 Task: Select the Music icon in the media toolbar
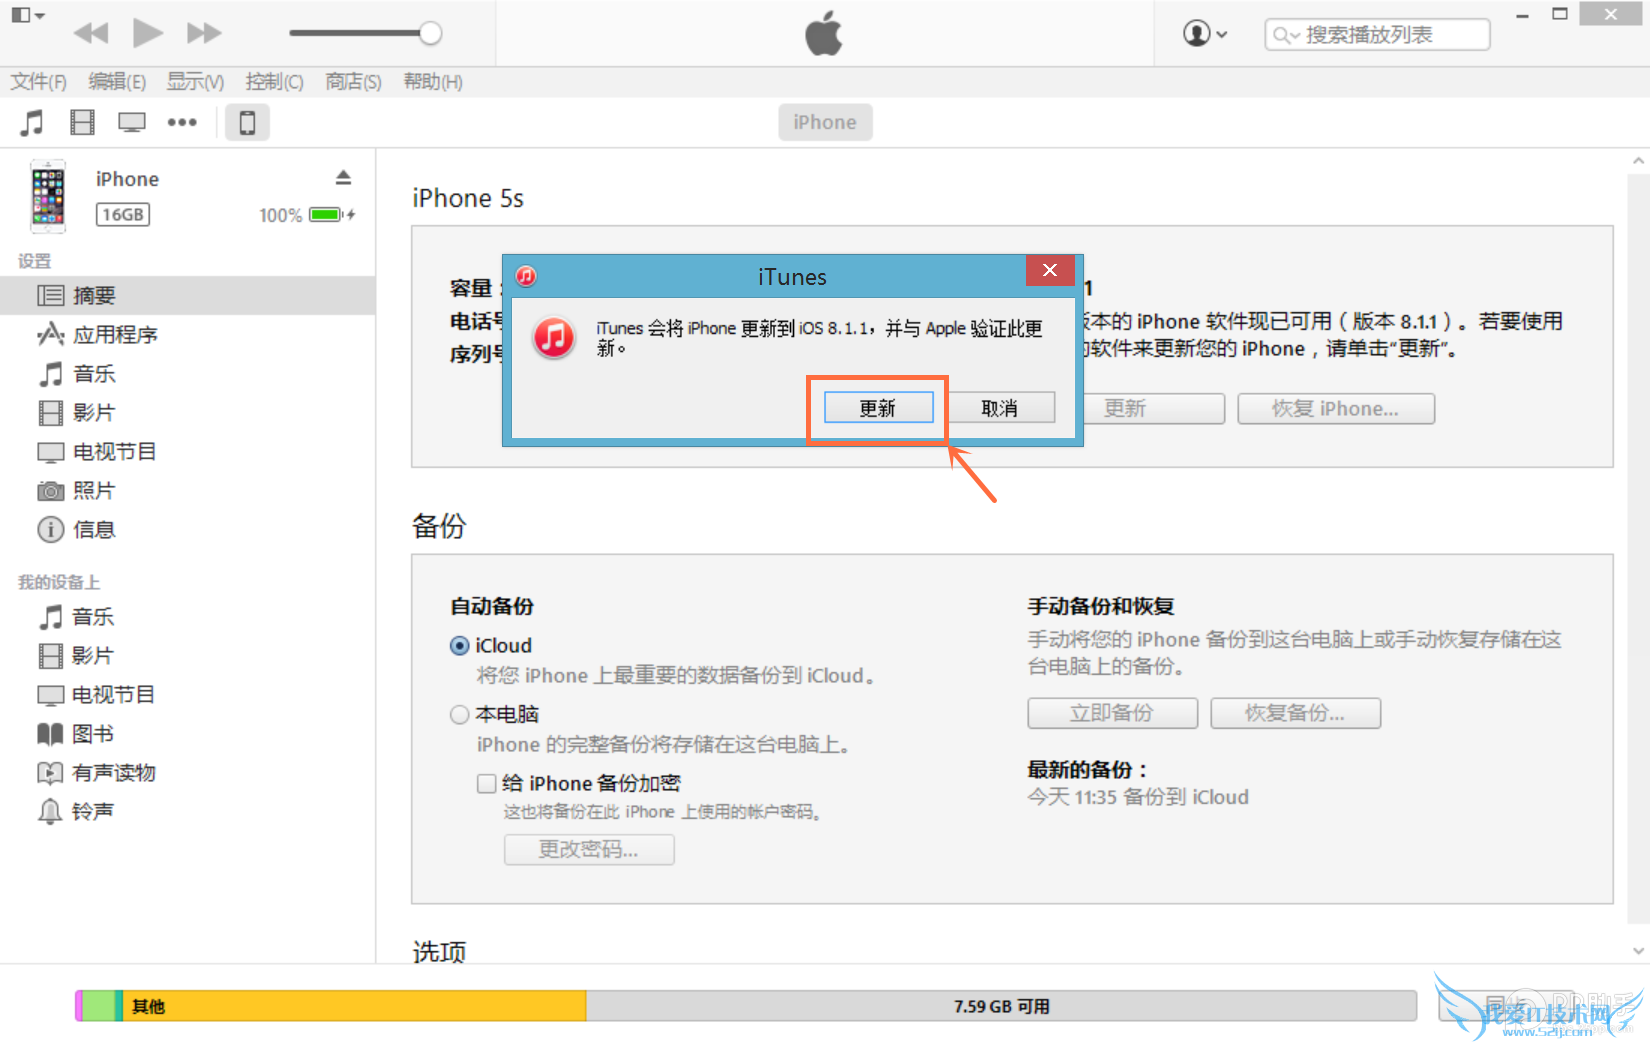click(x=31, y=122)
